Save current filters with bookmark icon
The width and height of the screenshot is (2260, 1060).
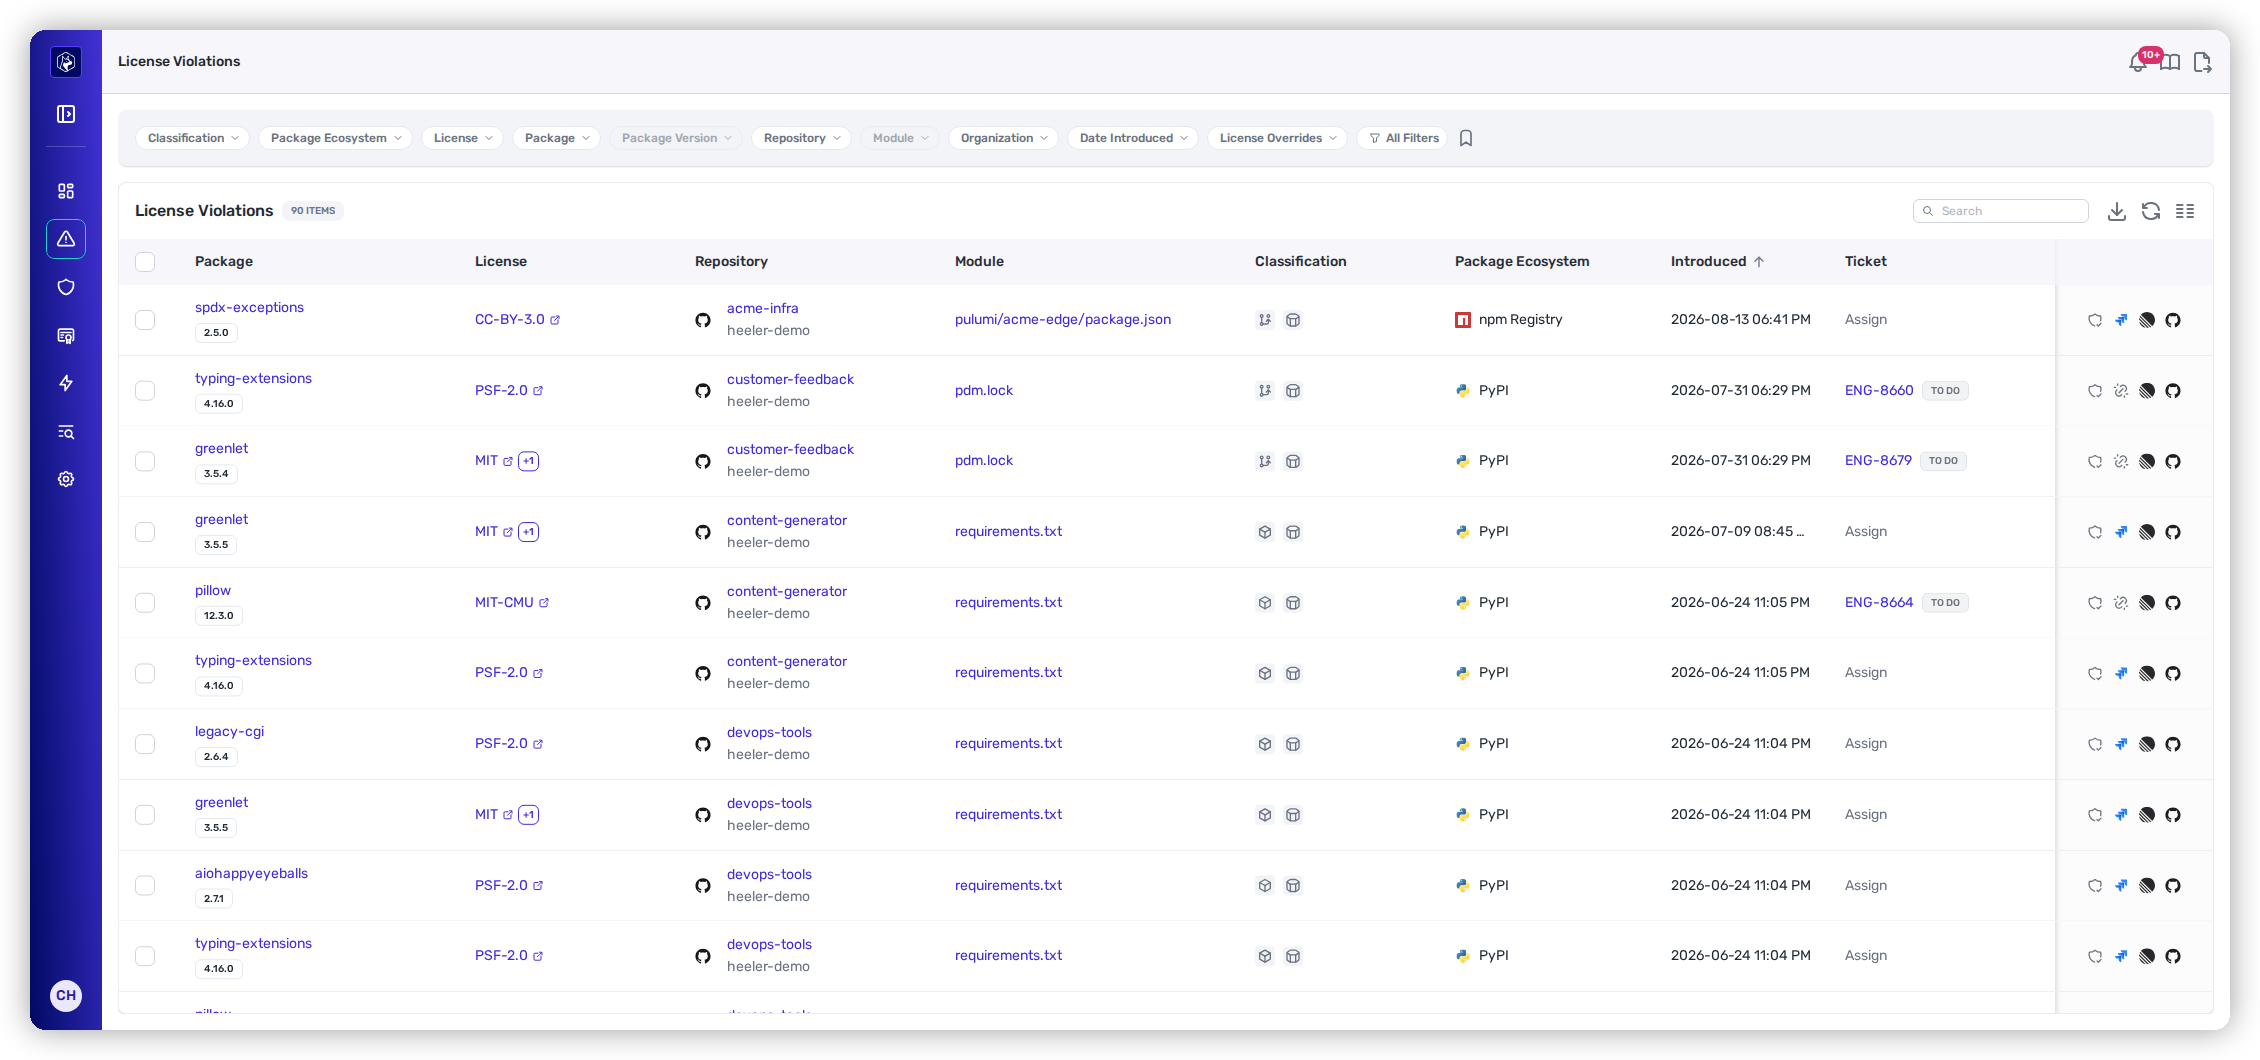pos(1466,138)
